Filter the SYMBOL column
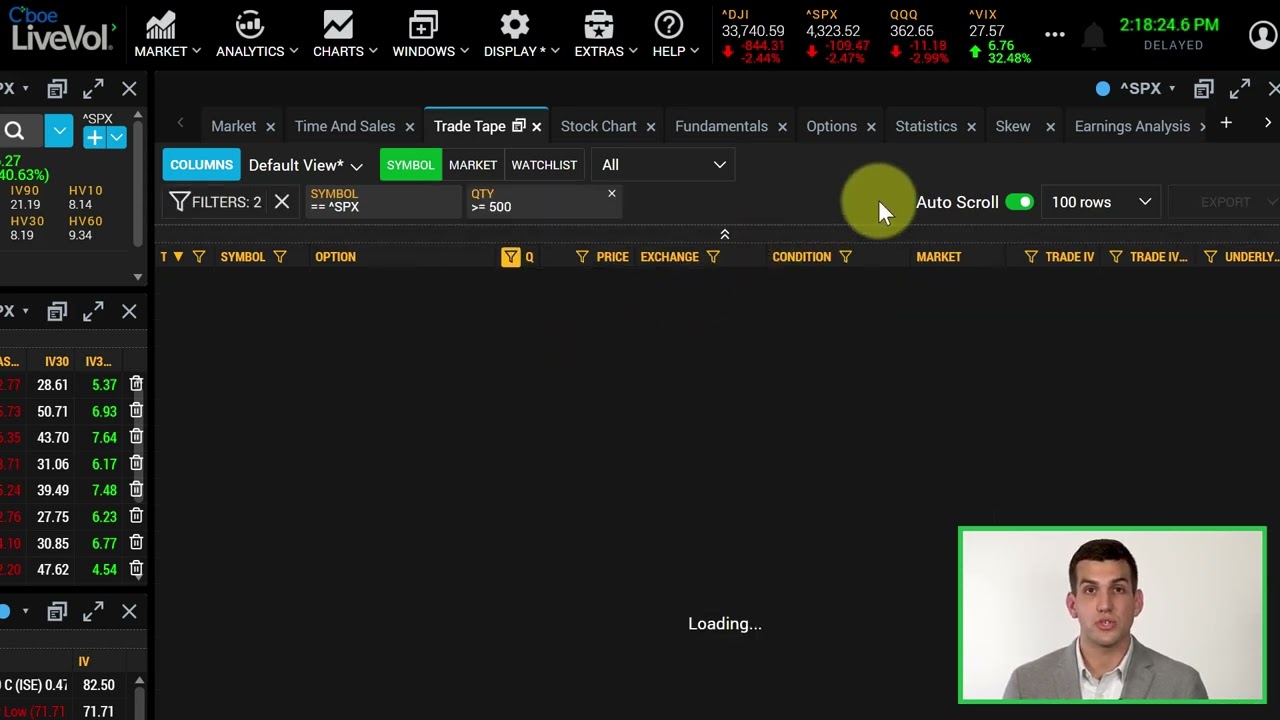The image size is (1280, 720). pyautogui.click(x=280, y=257)
